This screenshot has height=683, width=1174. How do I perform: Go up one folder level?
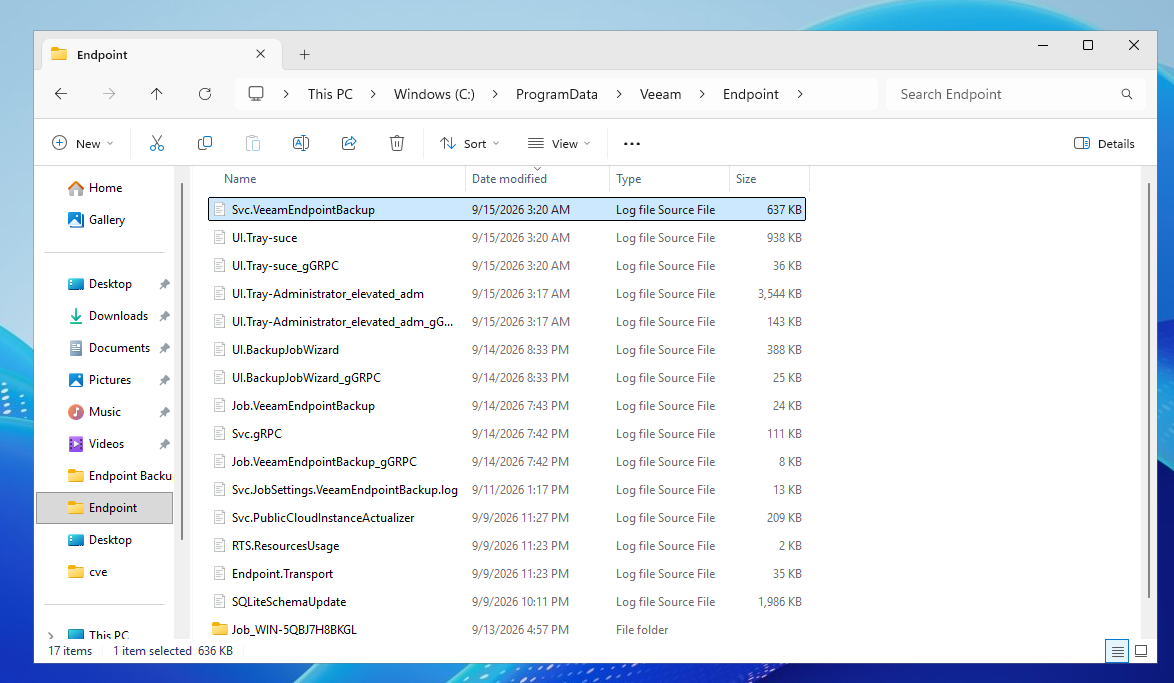click(x=156, y=94)
